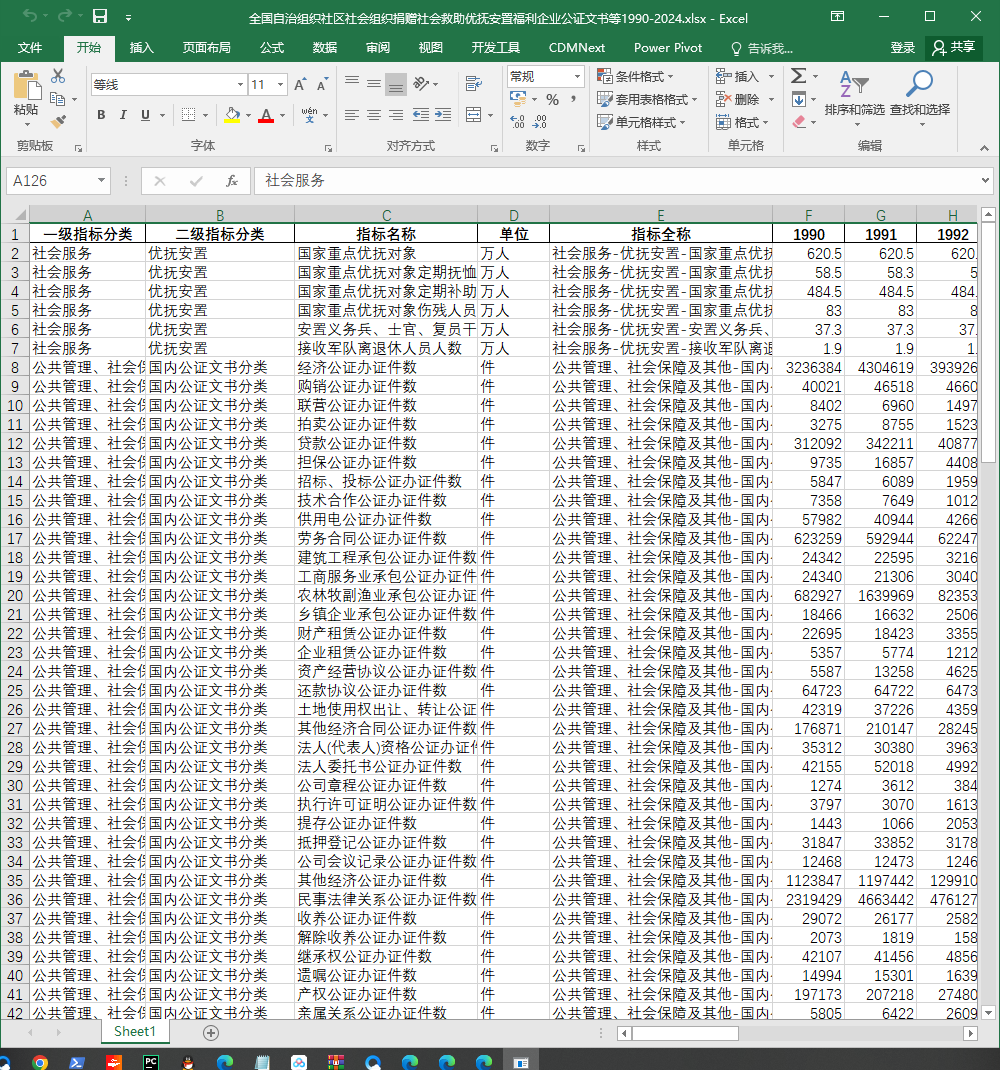
Task: Add a new sheet with plus button
Action: point(211,1033)
